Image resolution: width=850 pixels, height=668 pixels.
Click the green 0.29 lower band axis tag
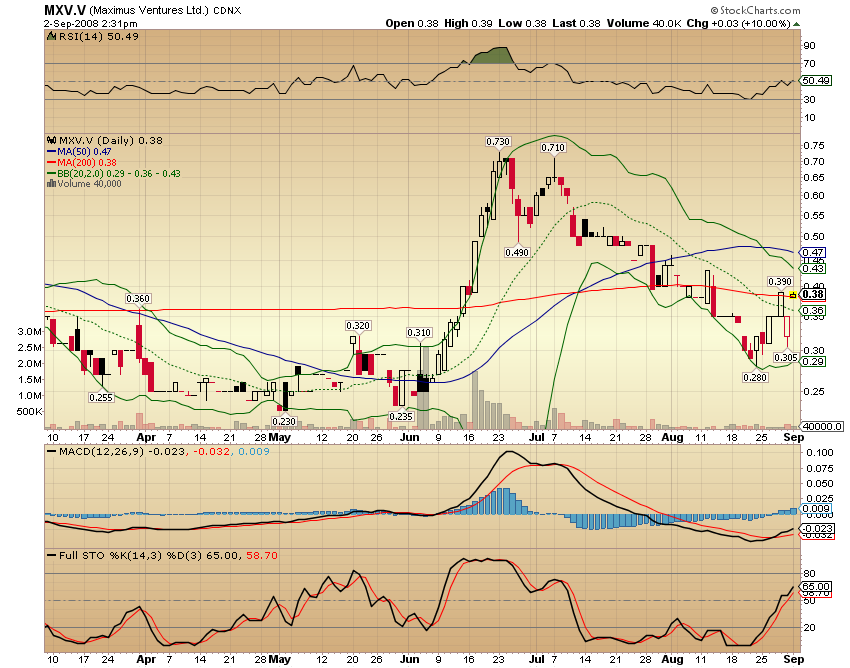[813, 362]
